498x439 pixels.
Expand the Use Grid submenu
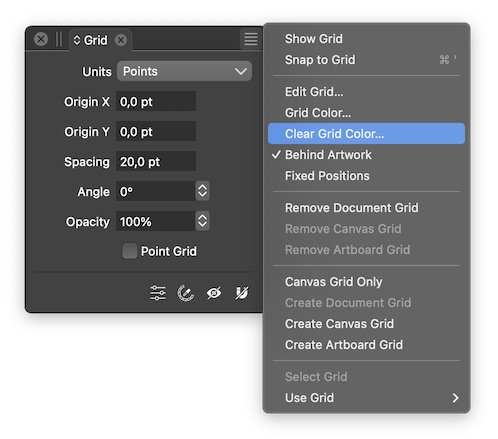point(366,398)
